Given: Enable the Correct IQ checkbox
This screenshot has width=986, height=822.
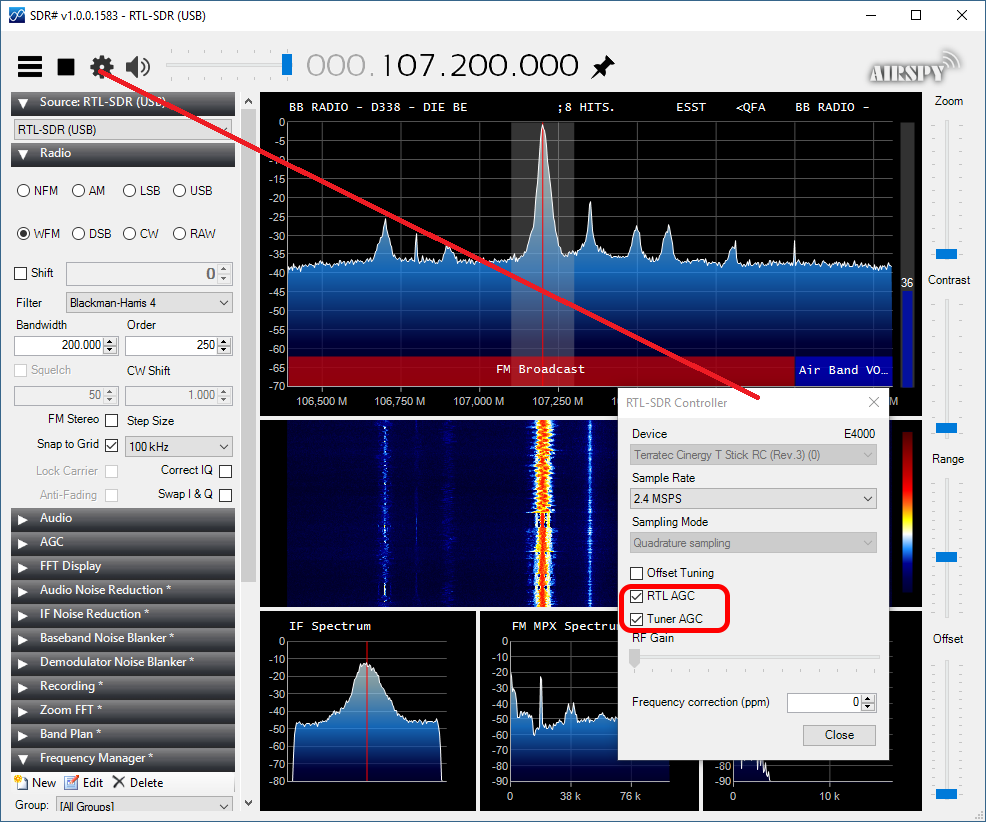Looking at the screenshot, I should point(226,471).
